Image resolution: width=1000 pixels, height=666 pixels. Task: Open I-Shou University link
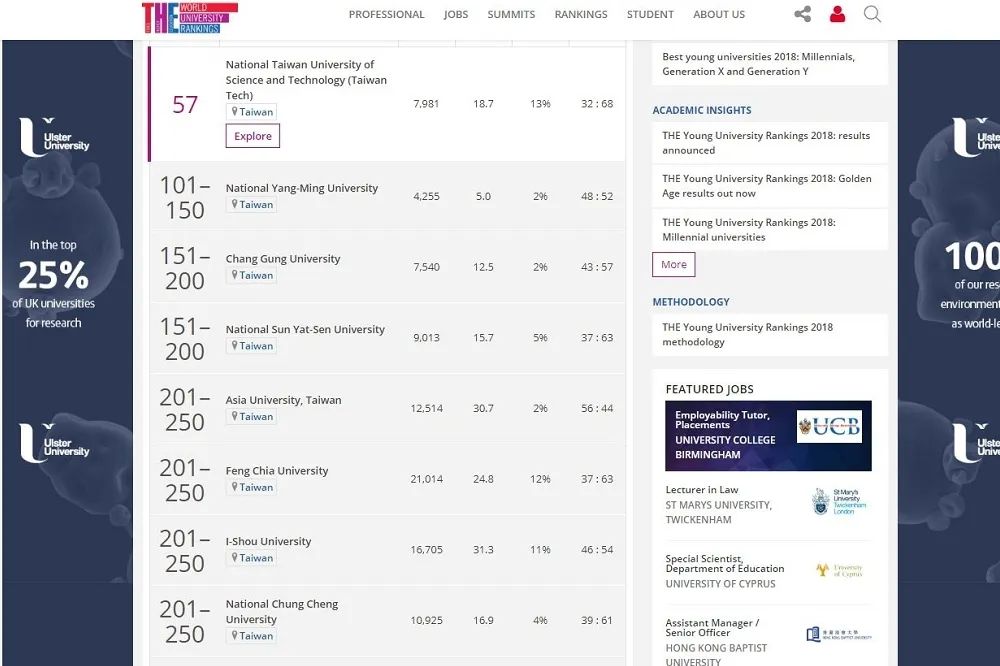point(268,541)
